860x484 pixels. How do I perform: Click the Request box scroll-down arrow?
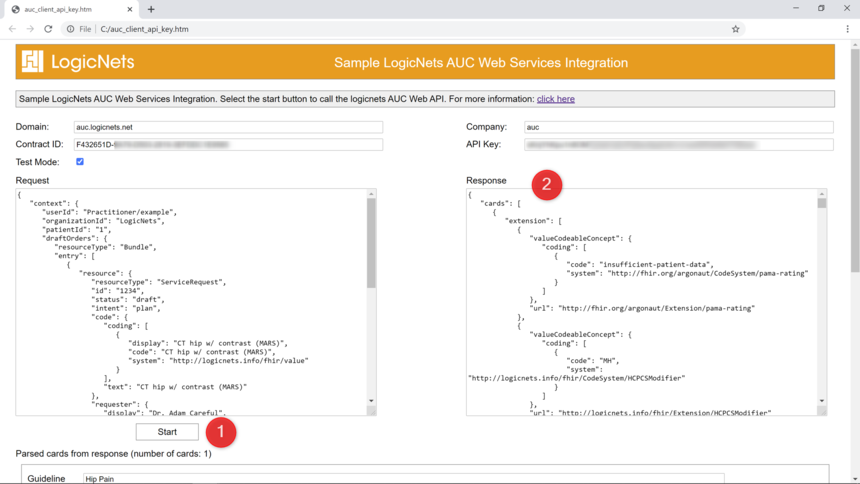[371, 401]
